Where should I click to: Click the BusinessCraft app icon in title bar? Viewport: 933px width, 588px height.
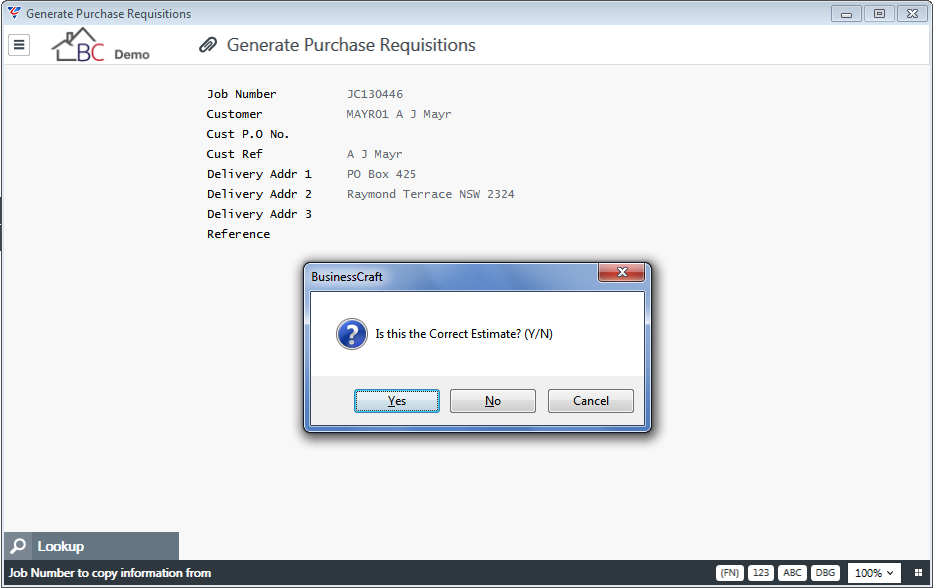(14, 13)
